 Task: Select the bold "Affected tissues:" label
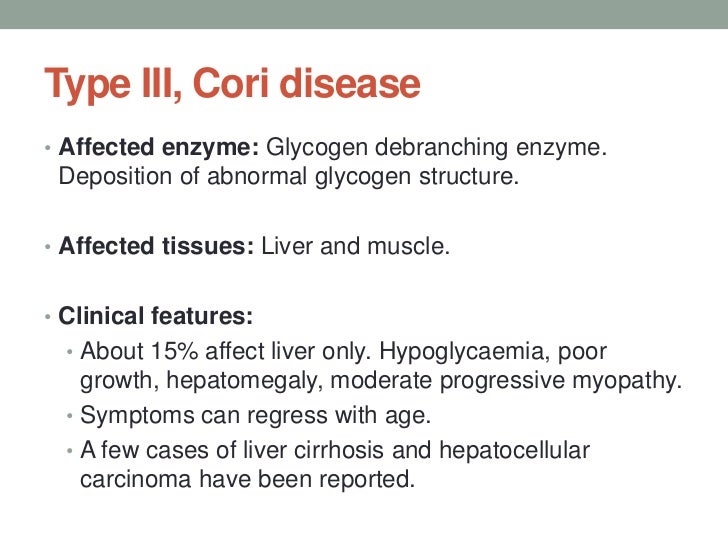point(156,246)
